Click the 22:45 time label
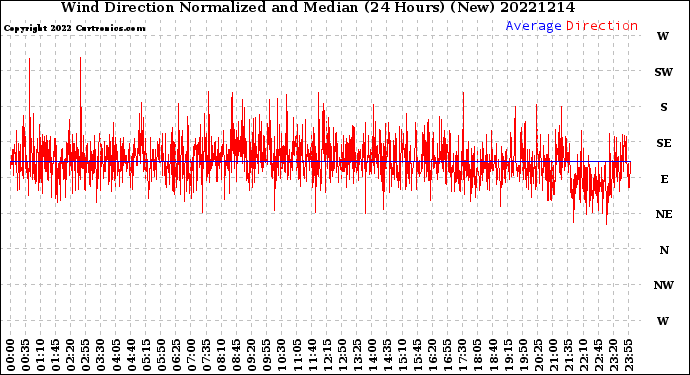 (598, 355)
